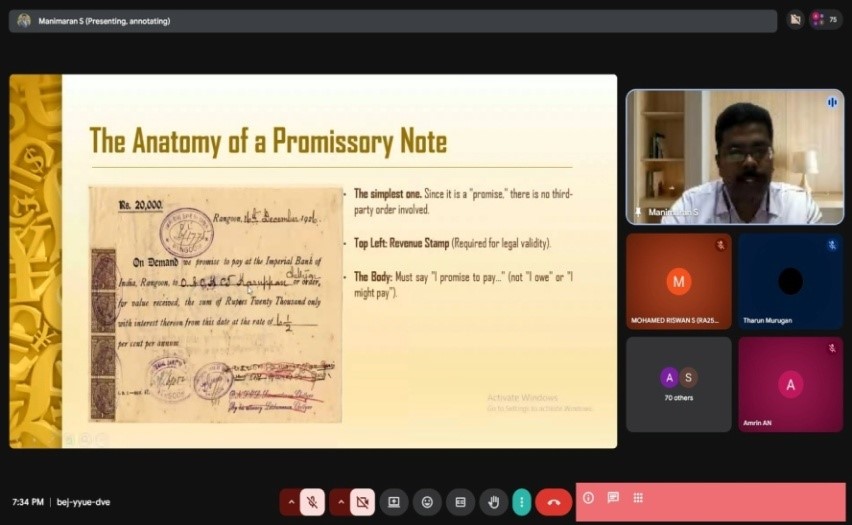Open the activities grid icon
The width and height of the screenshot is (852, 525).
pos(638,498)
